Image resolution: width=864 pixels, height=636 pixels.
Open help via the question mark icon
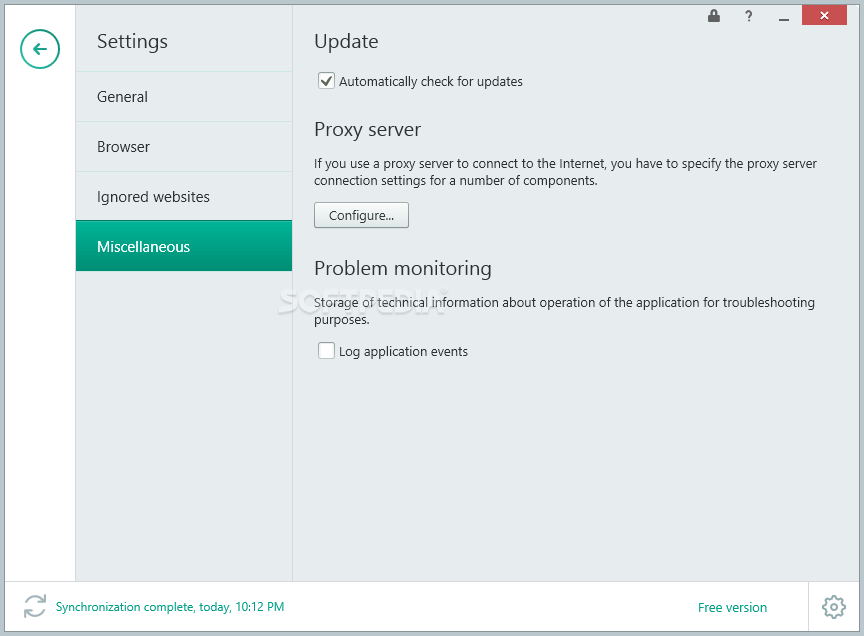coord(748,16)
